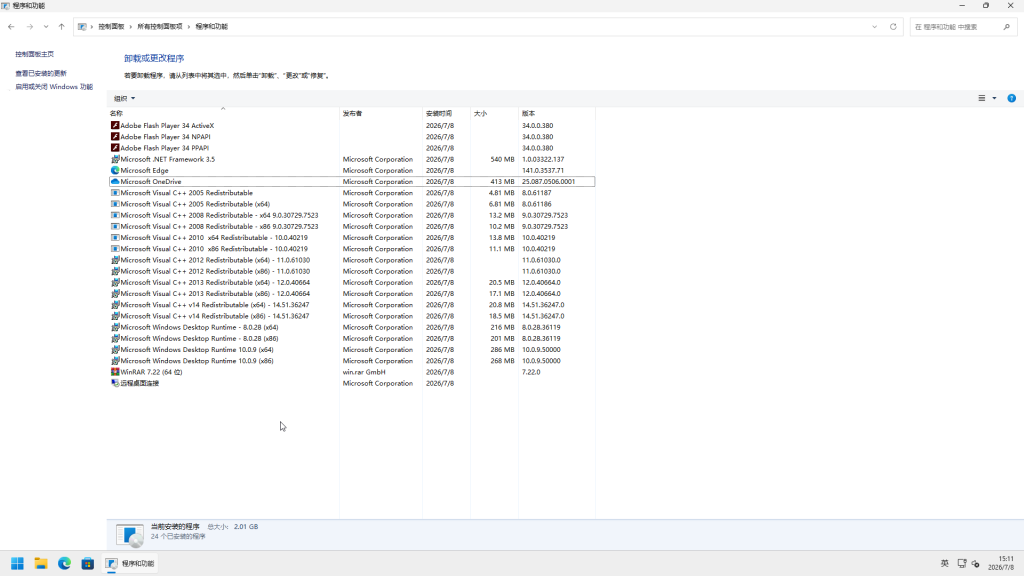Expand the address bar history dropdown
Image resolution: width=1024 pixels, height=576 pixels.
coord(874,27)
